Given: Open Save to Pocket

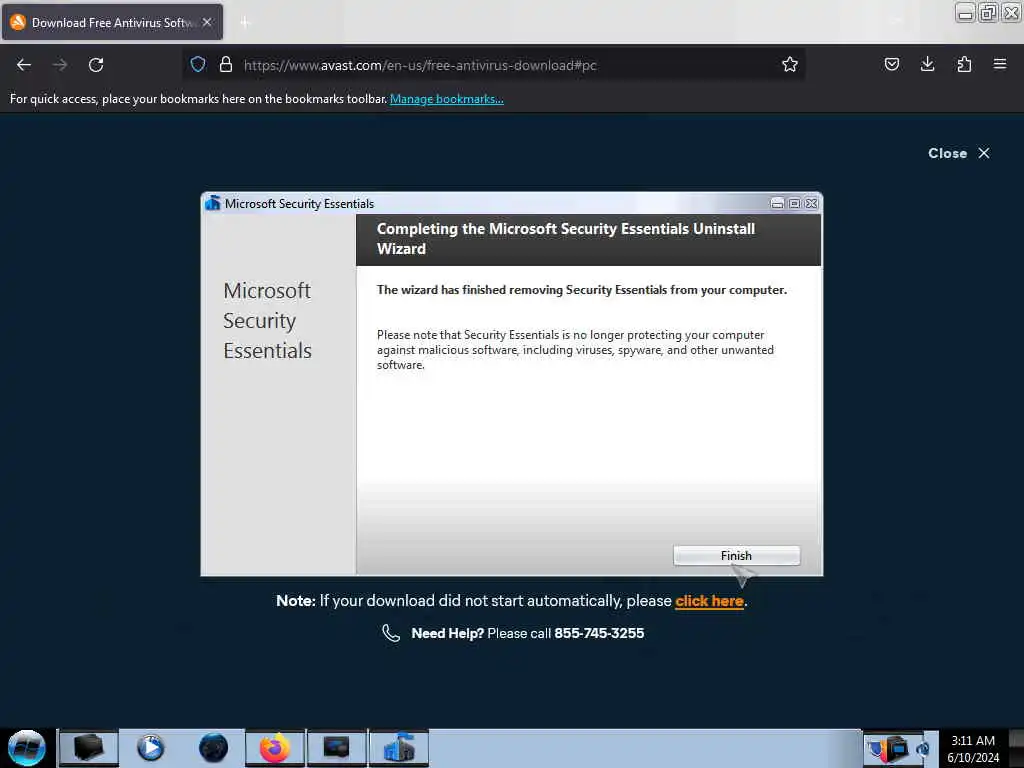Looking at the screenshot, I should pyautogui.click(x=891, y=64).
